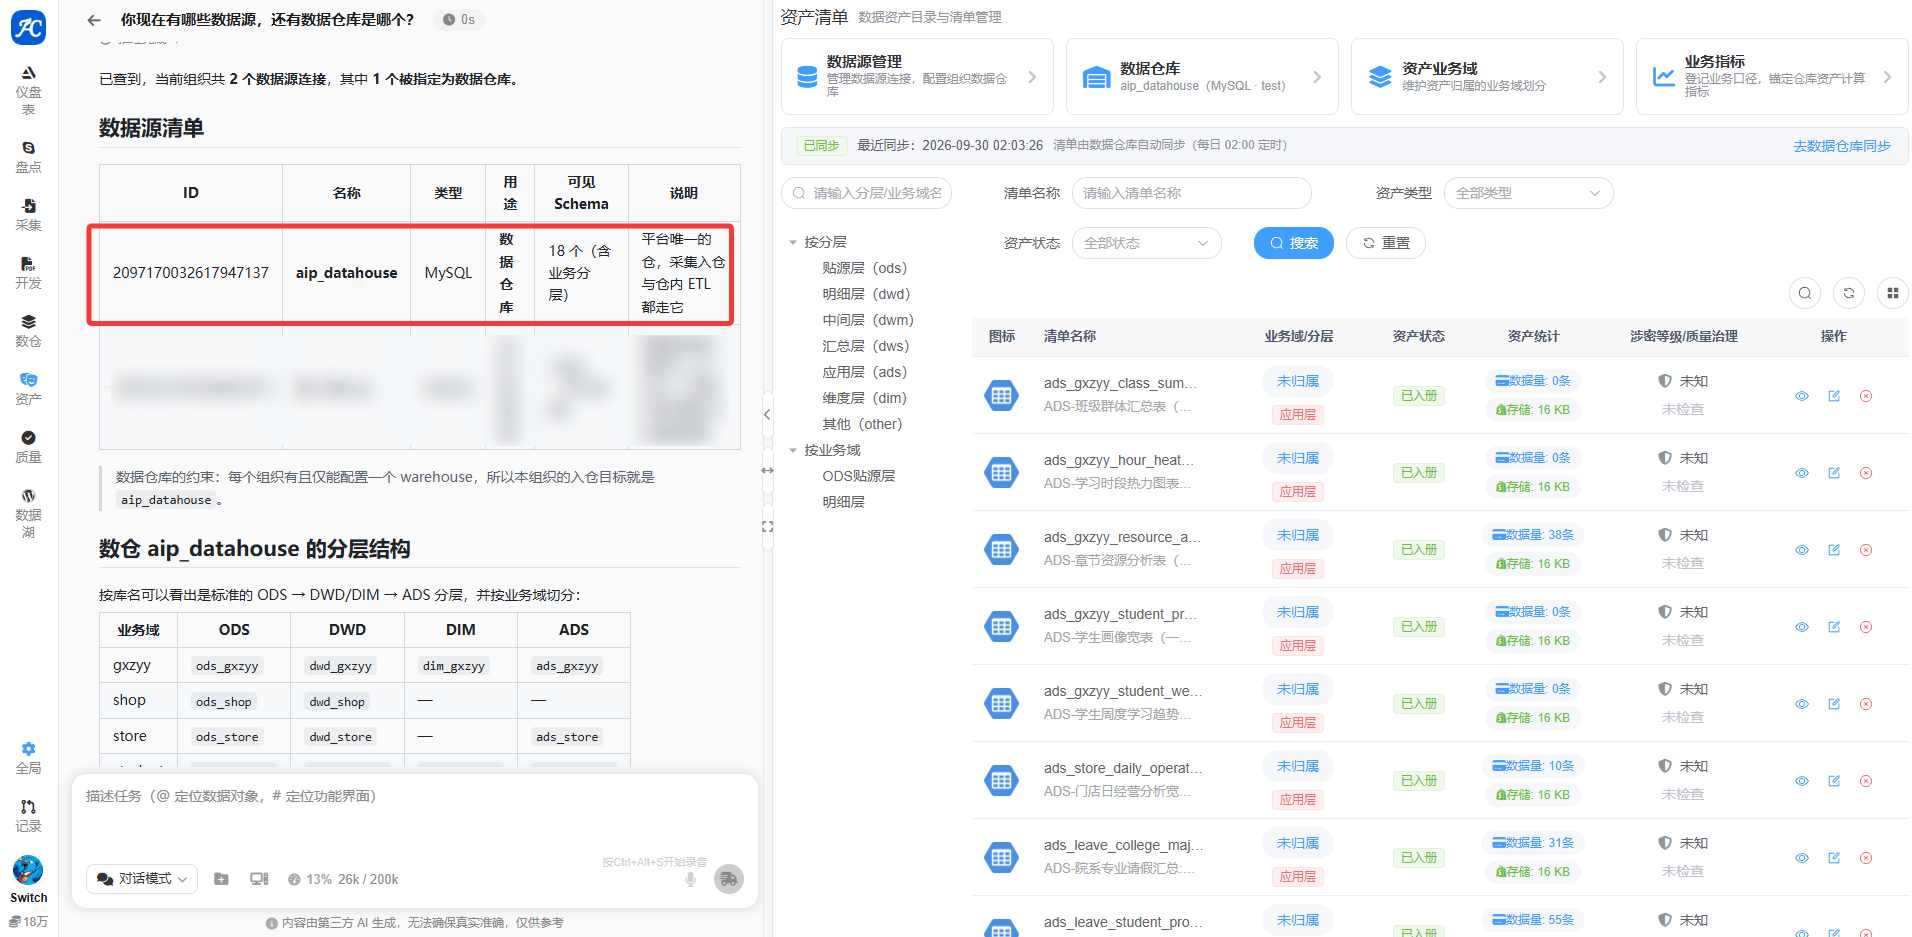Viewport: 1912px width, 937px height.
Task: View ads_gxzyy_hour_heat row with eye icon
Action: tap(1801, 473)
